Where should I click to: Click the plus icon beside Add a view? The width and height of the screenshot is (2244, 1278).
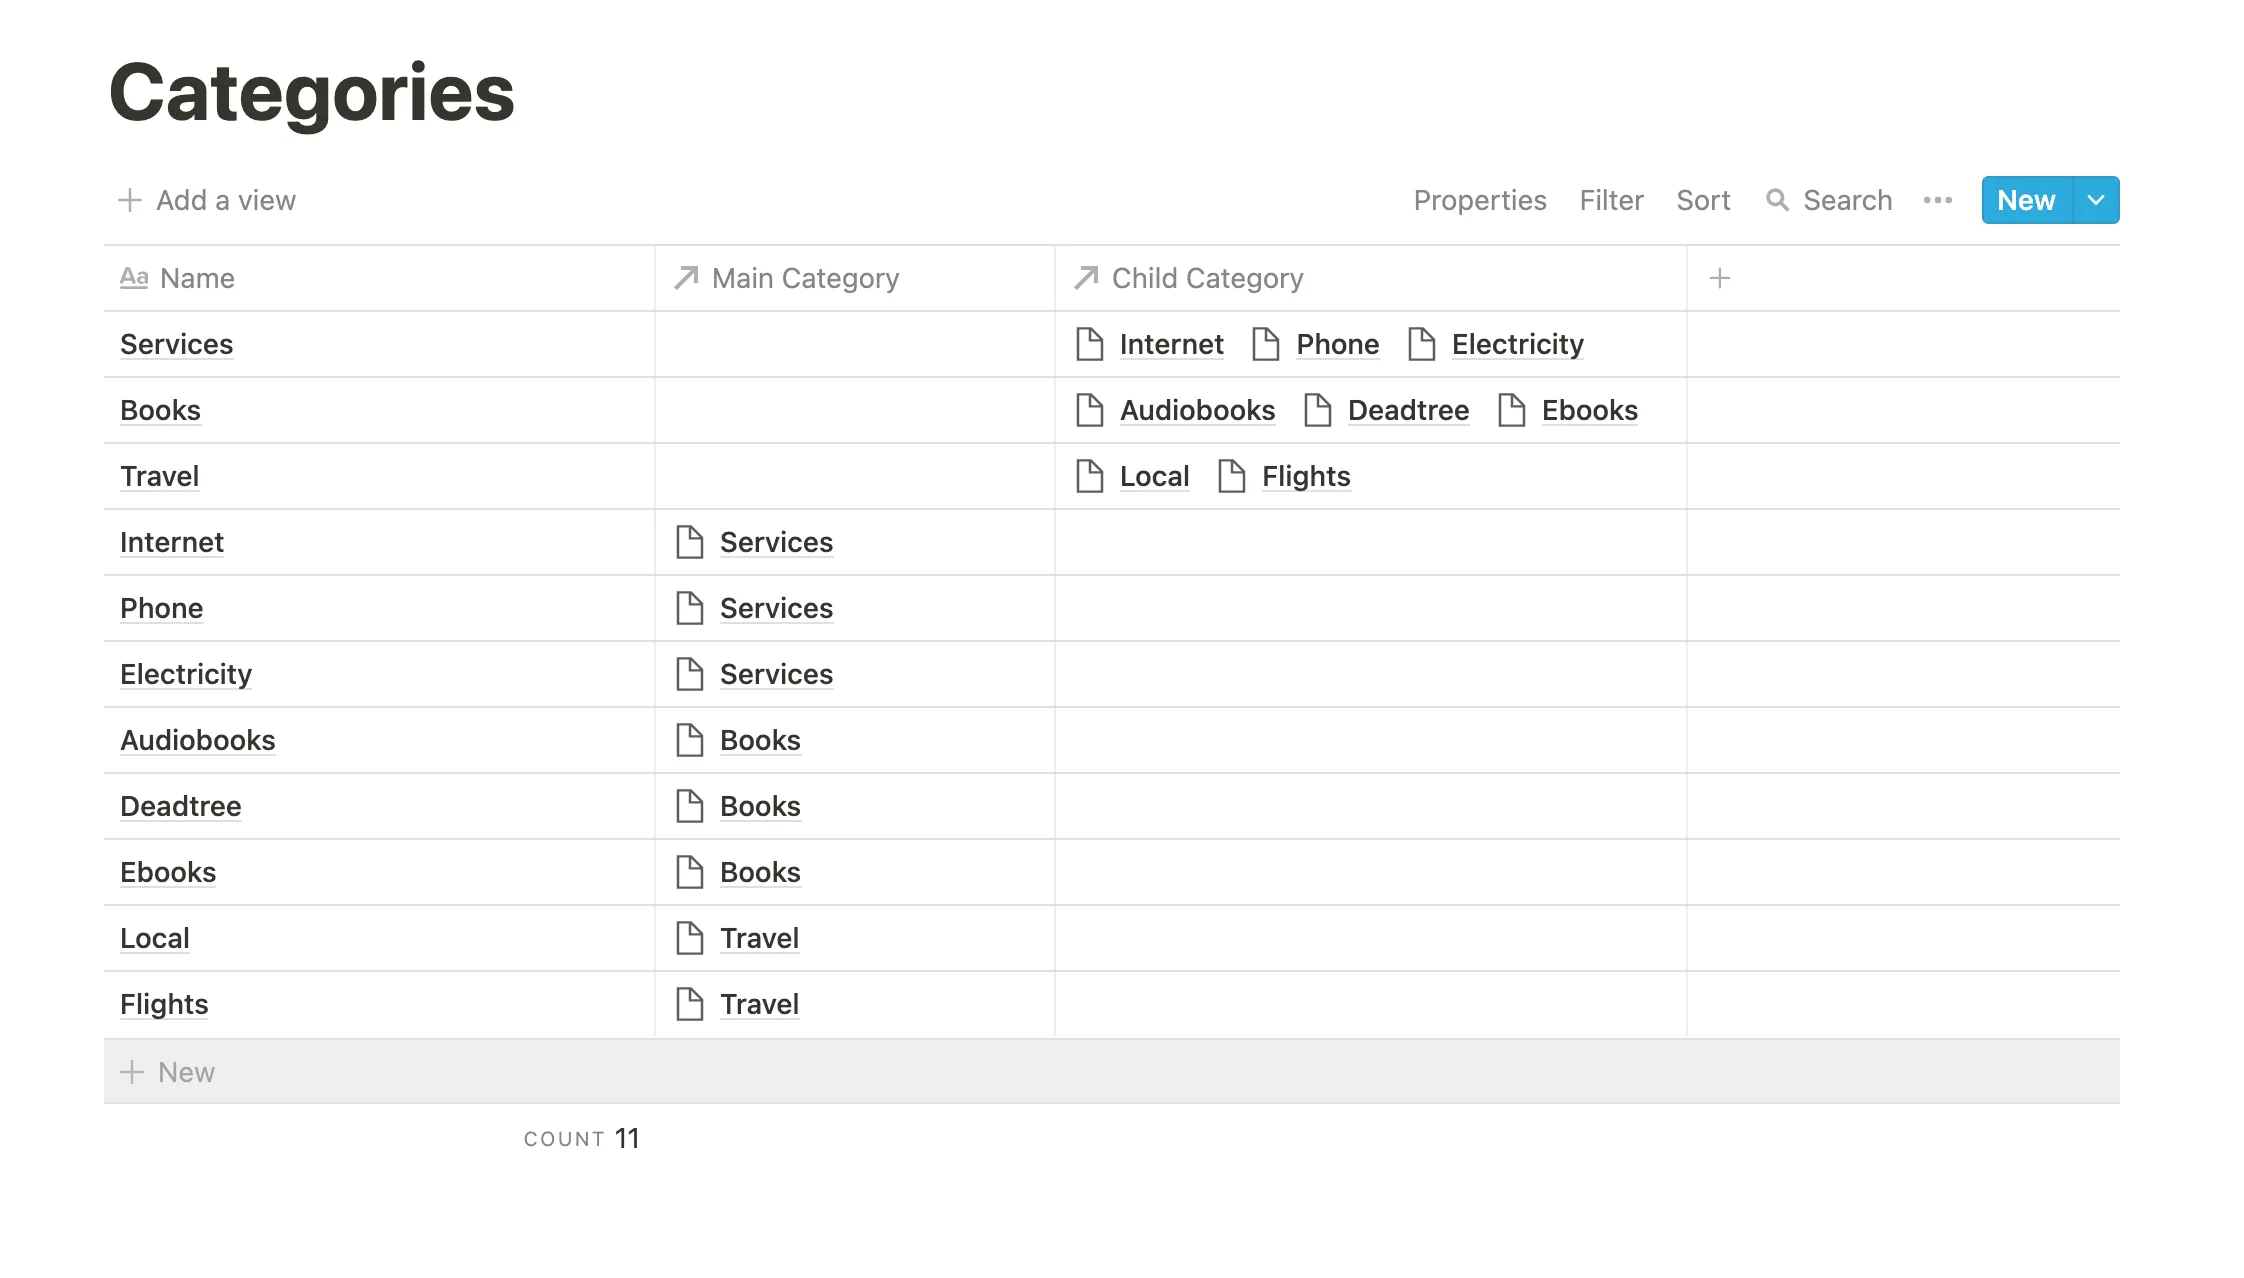[130, 200]
